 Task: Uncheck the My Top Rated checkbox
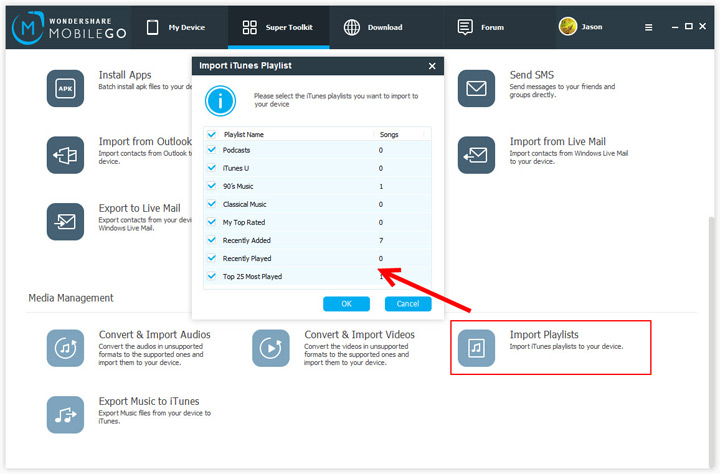[211, 222]
